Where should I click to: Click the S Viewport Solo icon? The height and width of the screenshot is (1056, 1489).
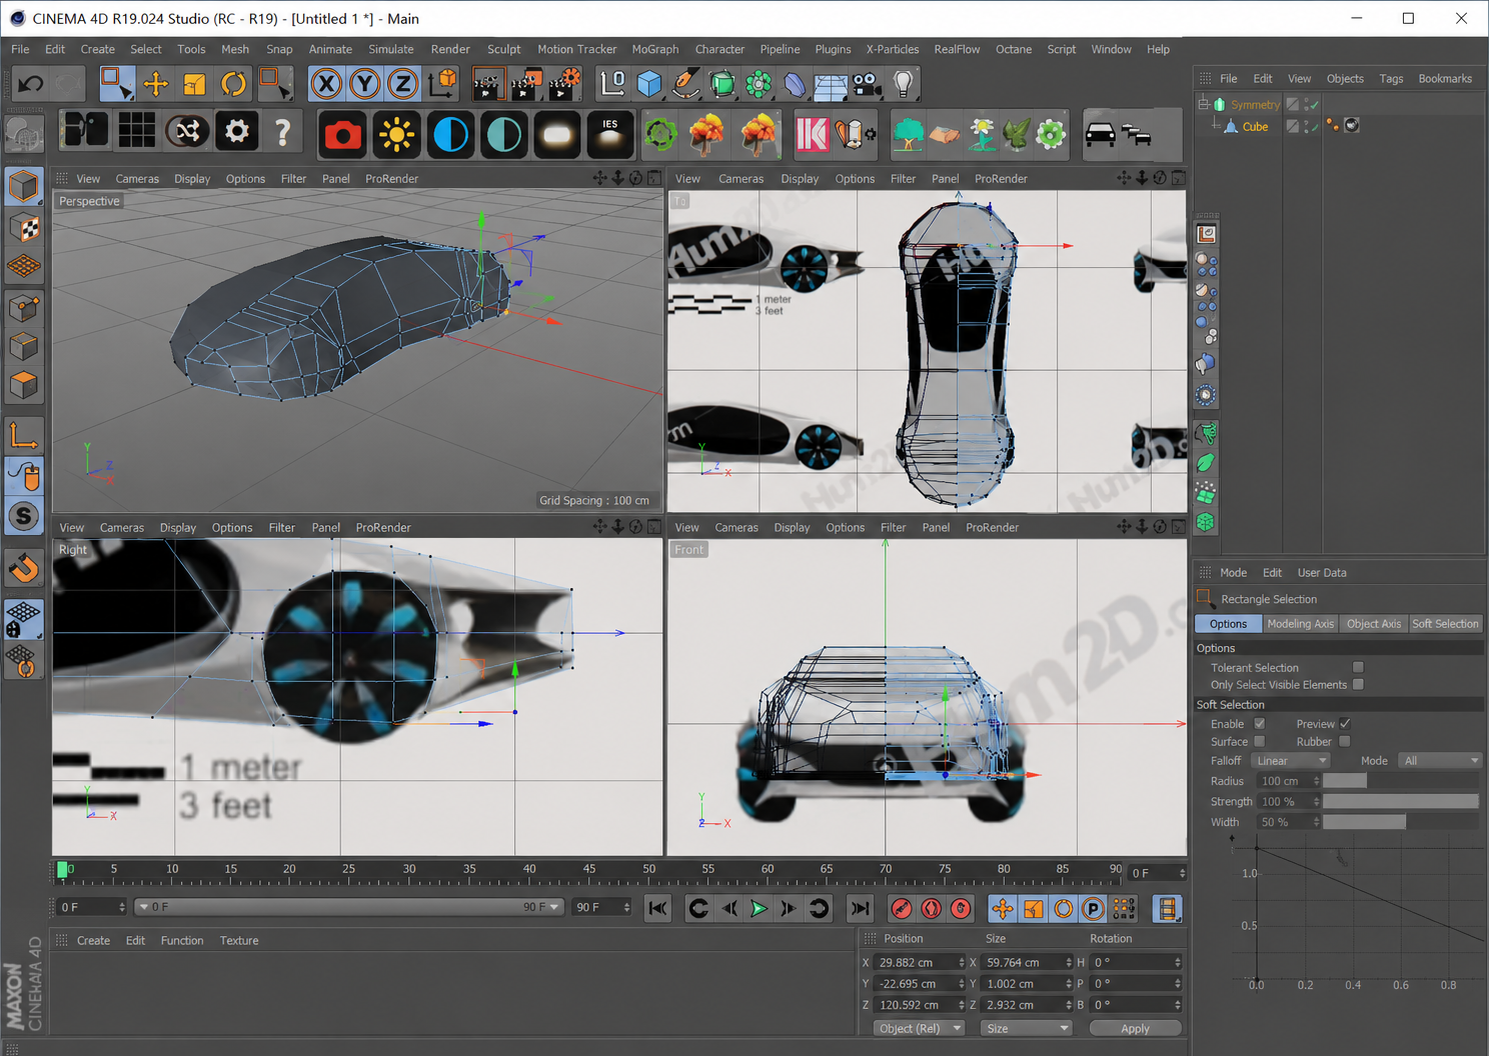(x=24, y=516)
